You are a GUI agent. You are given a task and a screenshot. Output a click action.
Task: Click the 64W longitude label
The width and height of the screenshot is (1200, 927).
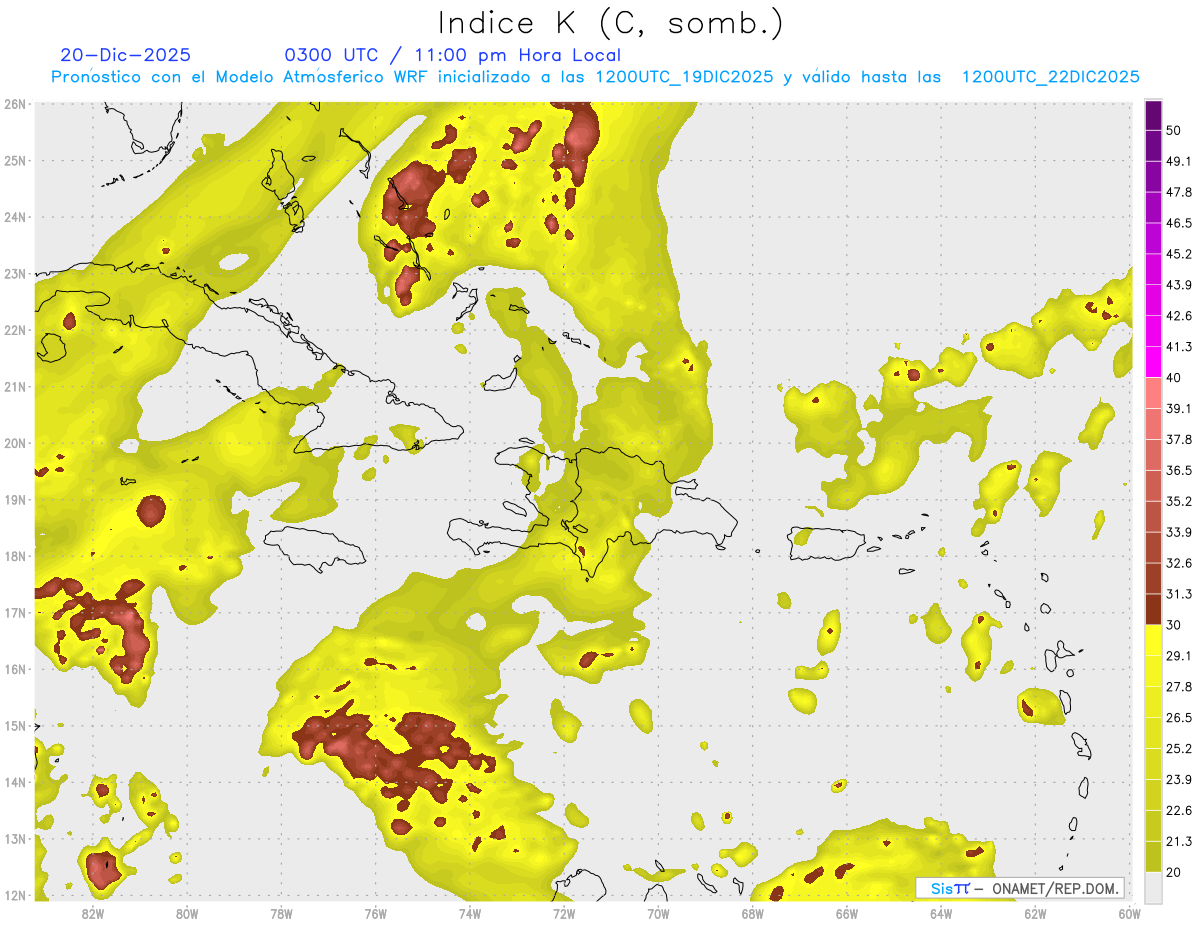click(940, 913)
